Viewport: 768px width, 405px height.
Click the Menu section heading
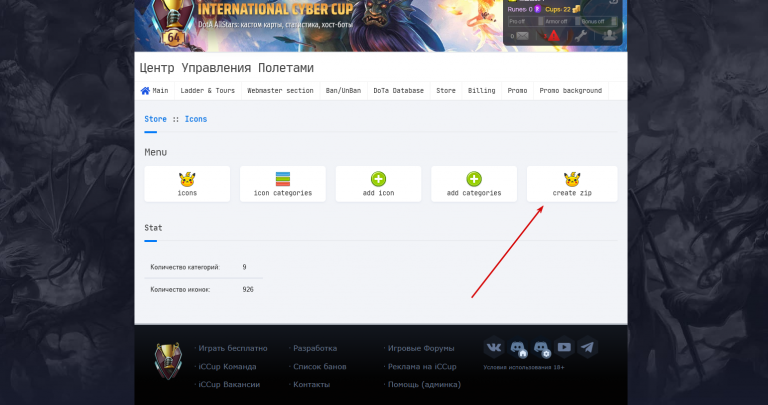click(x=156, y=152)
